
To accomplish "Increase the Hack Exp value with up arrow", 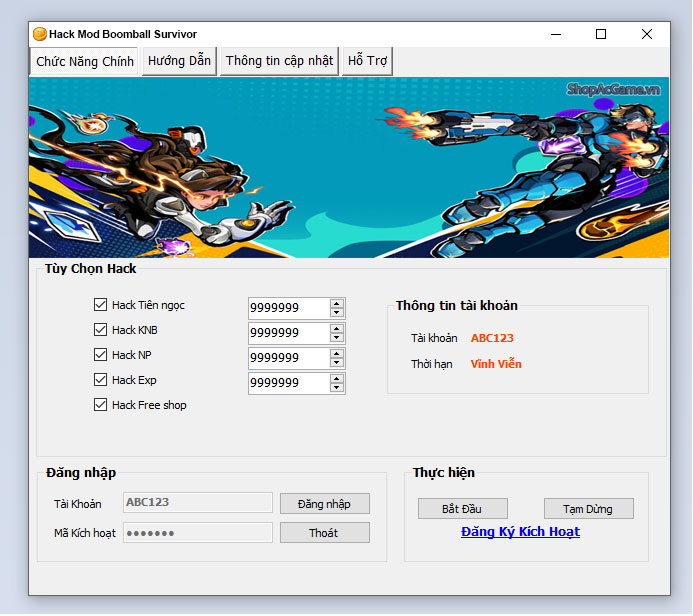I will 337,379.
